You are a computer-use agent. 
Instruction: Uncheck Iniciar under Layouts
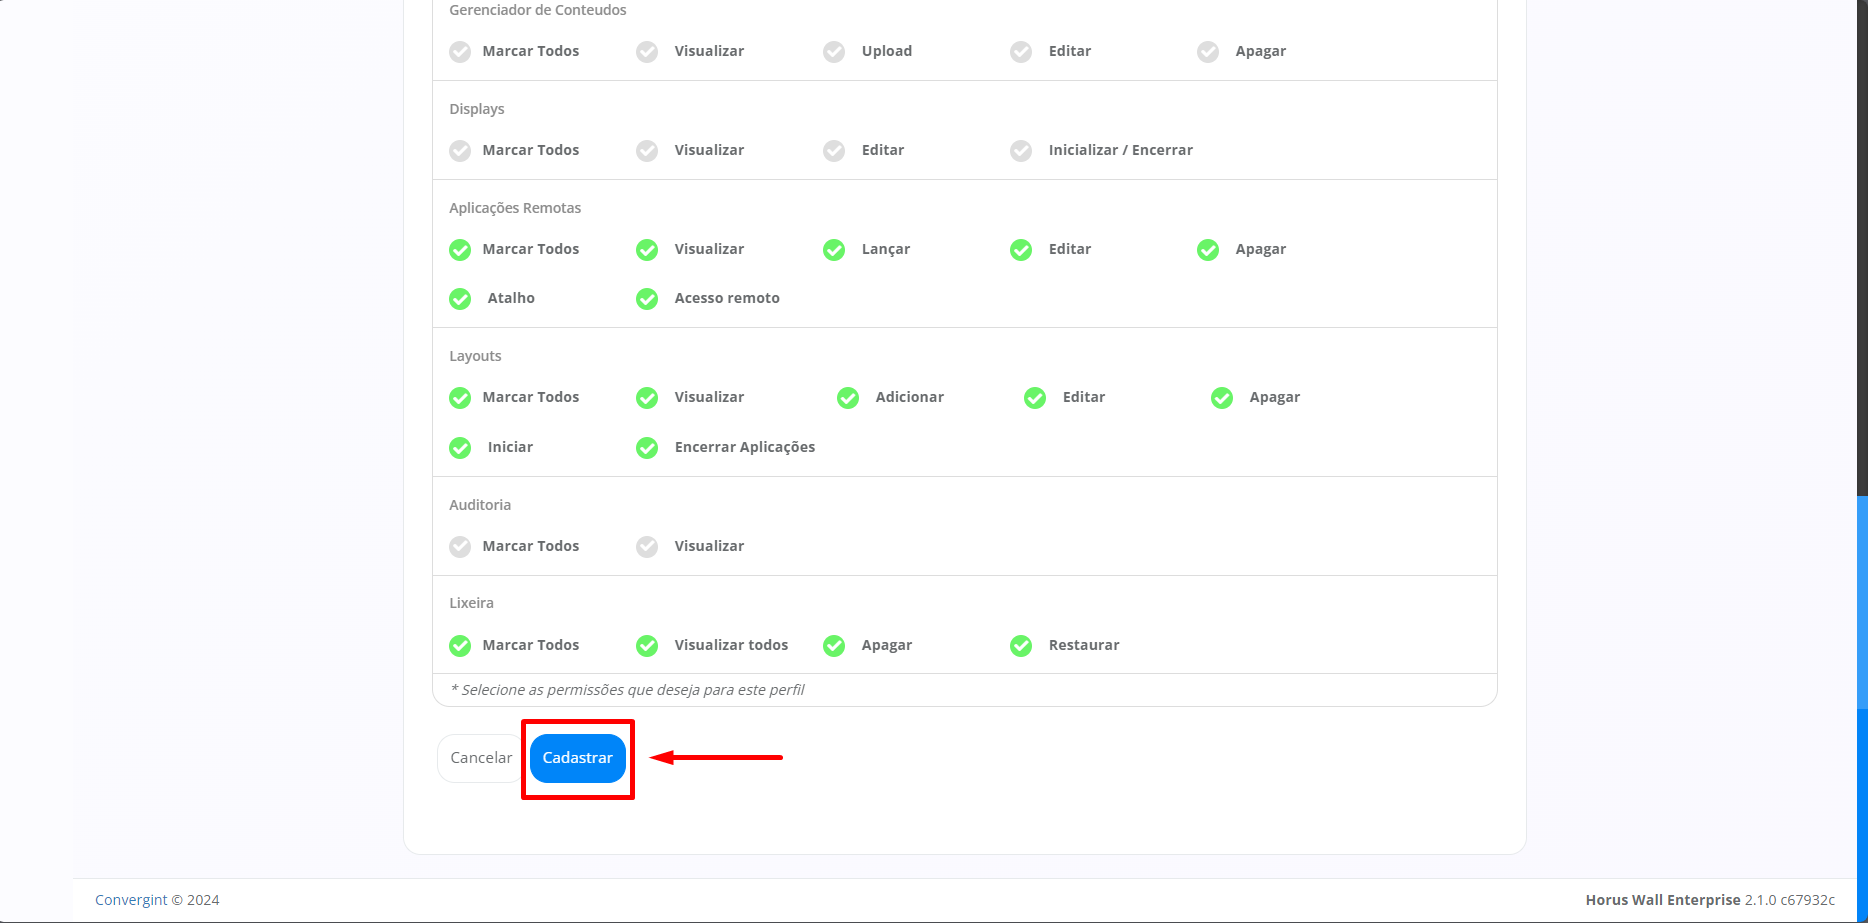[x=460, y=448]
